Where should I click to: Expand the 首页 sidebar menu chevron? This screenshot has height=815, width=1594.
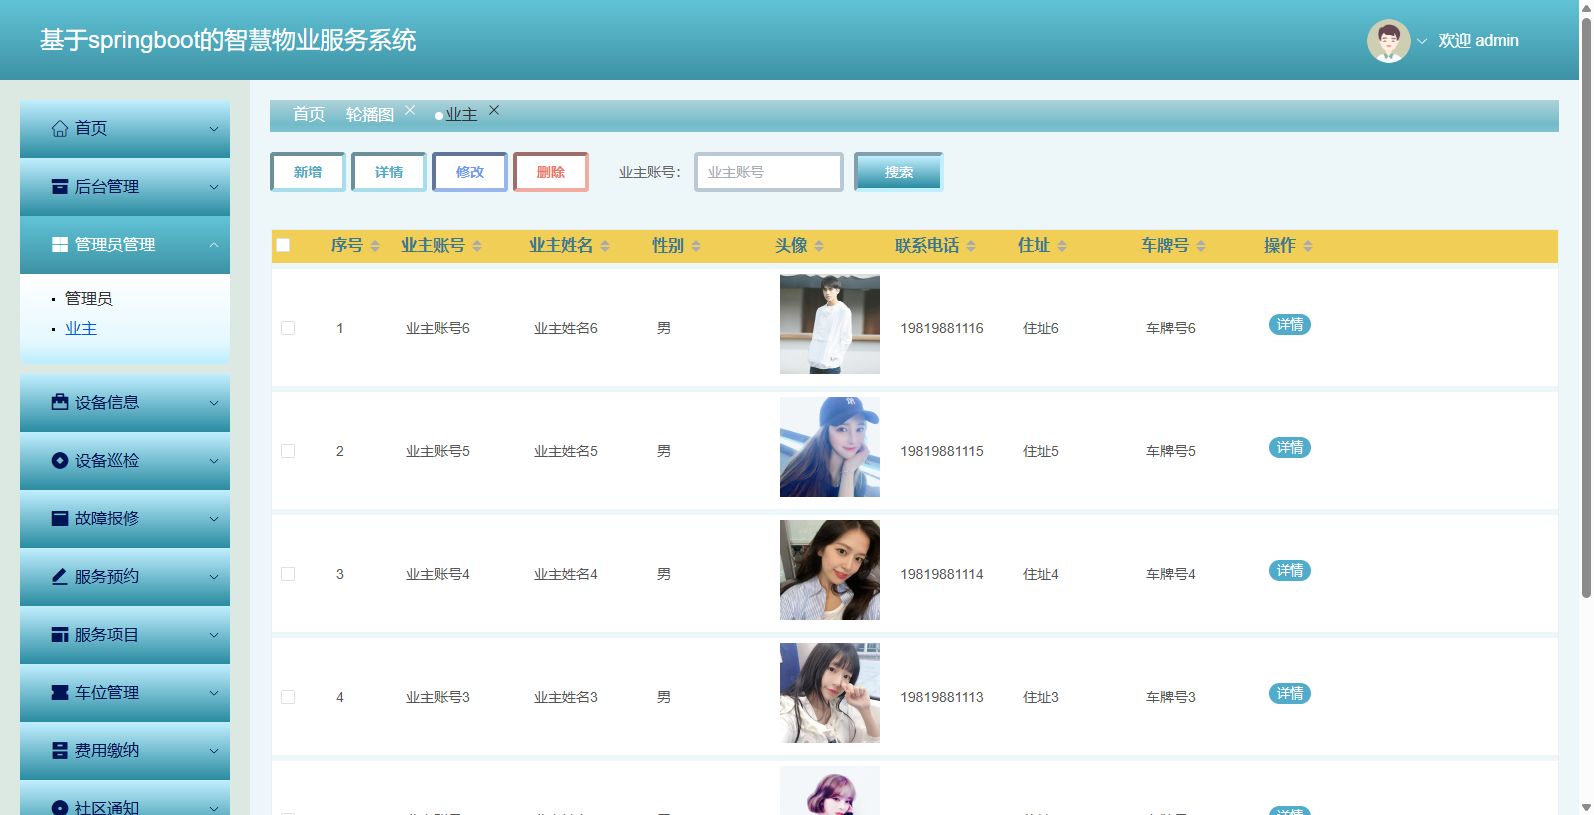[x=213, y=129]
